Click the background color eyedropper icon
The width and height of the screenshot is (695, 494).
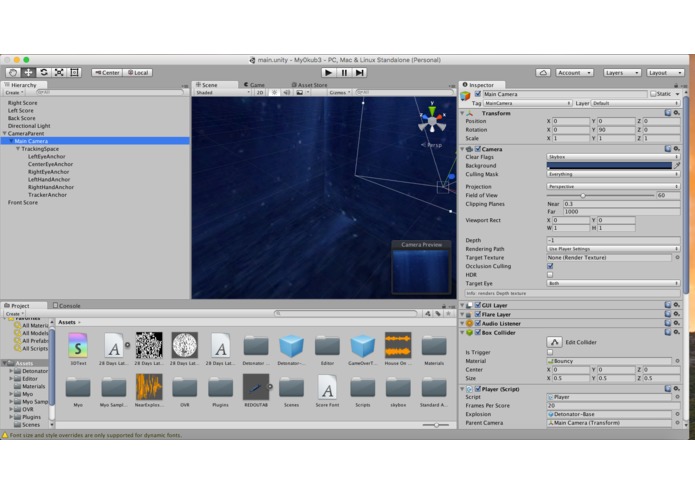pyautogui.click(x=677, y=165)
